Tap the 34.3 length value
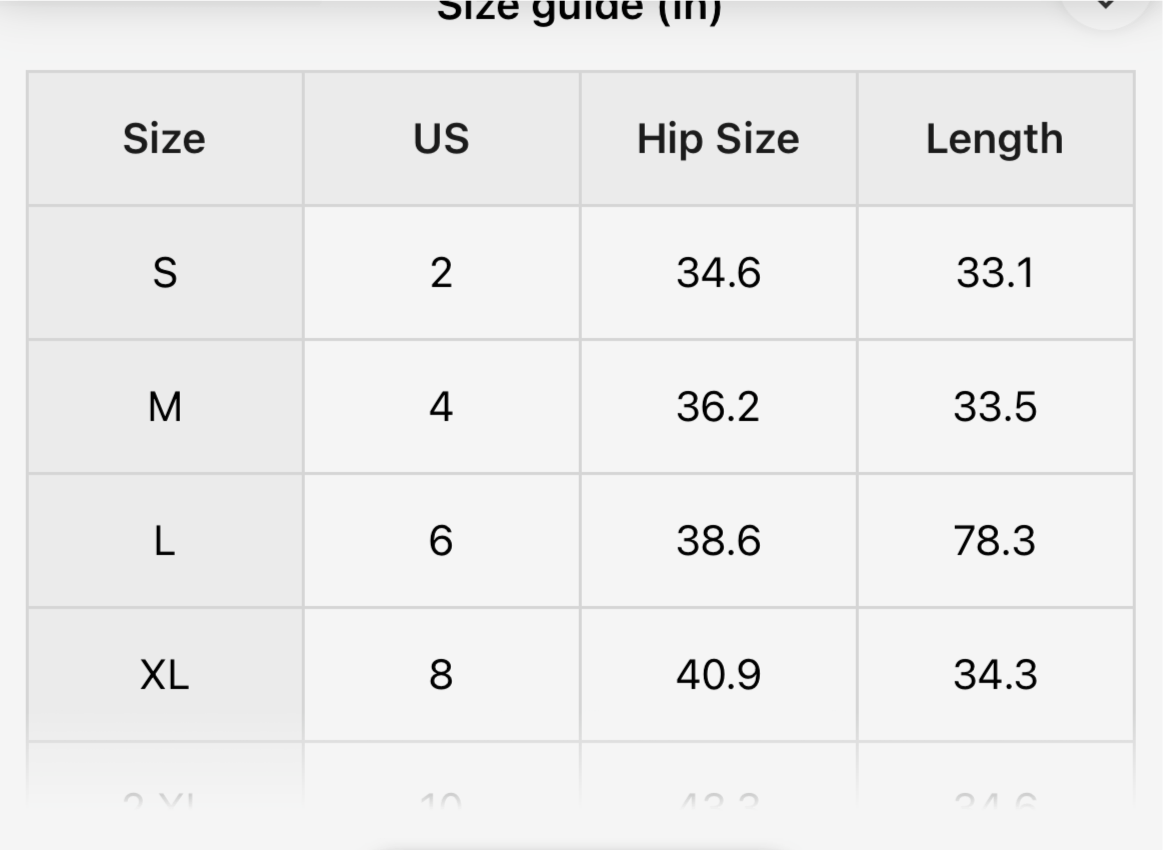Screen dimensions: 1163x850 [x=994, y=675]
